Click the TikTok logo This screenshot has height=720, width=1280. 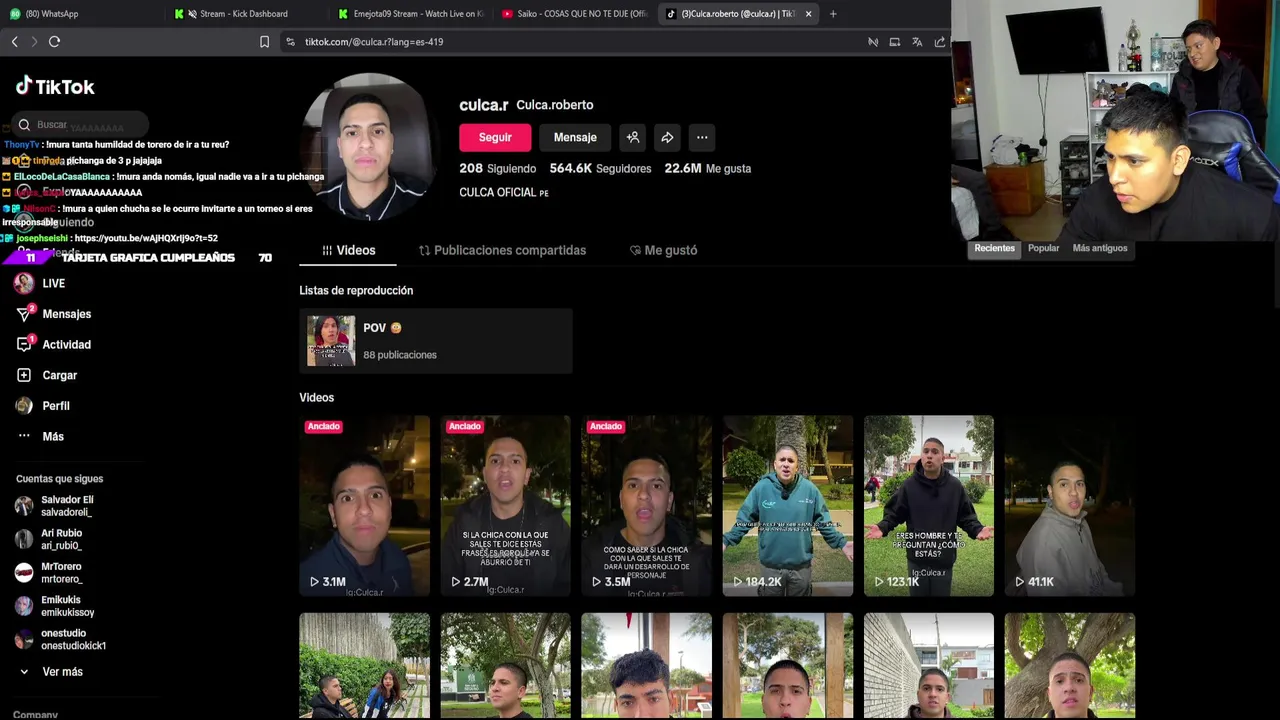[x=55, y=86]
